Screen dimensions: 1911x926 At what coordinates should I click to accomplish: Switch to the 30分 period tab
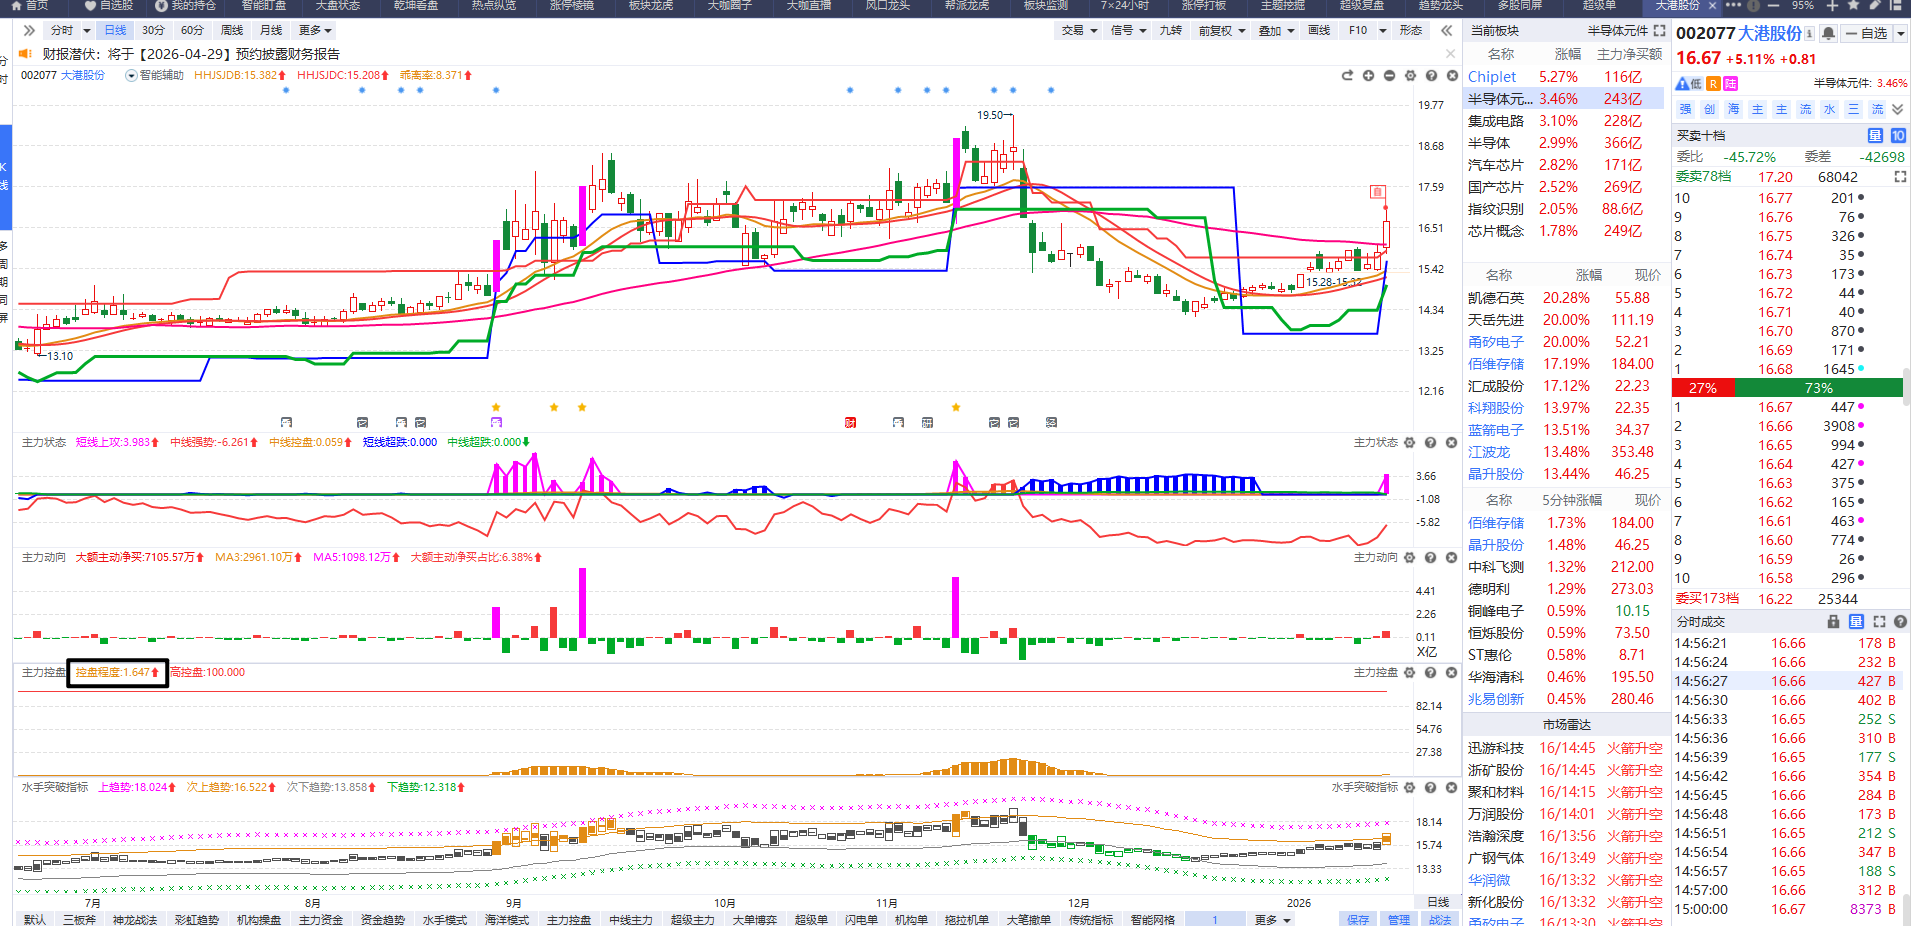tap(153, 31)
